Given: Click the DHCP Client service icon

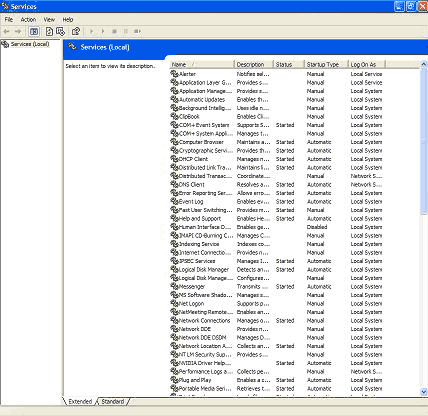Looking at the screenshot, I should point(174,159).
